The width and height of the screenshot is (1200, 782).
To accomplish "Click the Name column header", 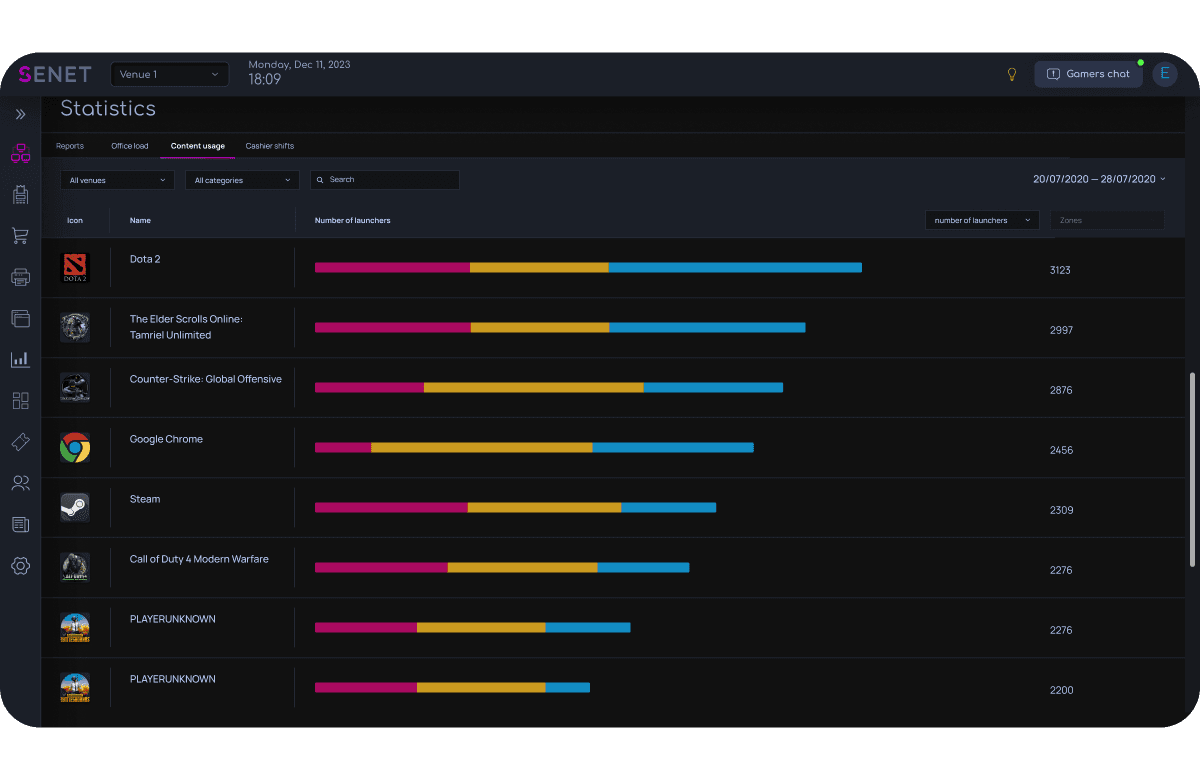I will (x=140, y=220).
